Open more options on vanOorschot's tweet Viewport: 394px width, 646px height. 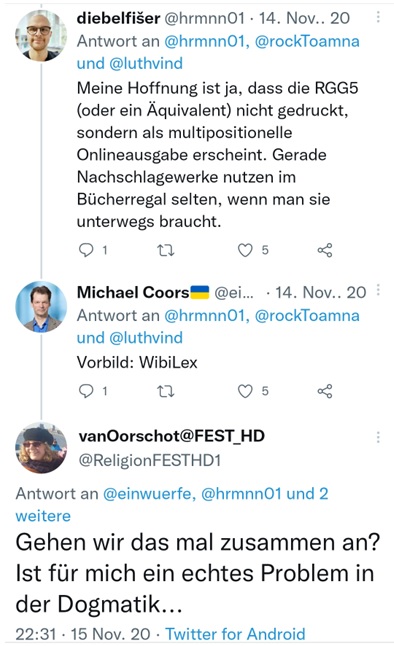point(378,437)
